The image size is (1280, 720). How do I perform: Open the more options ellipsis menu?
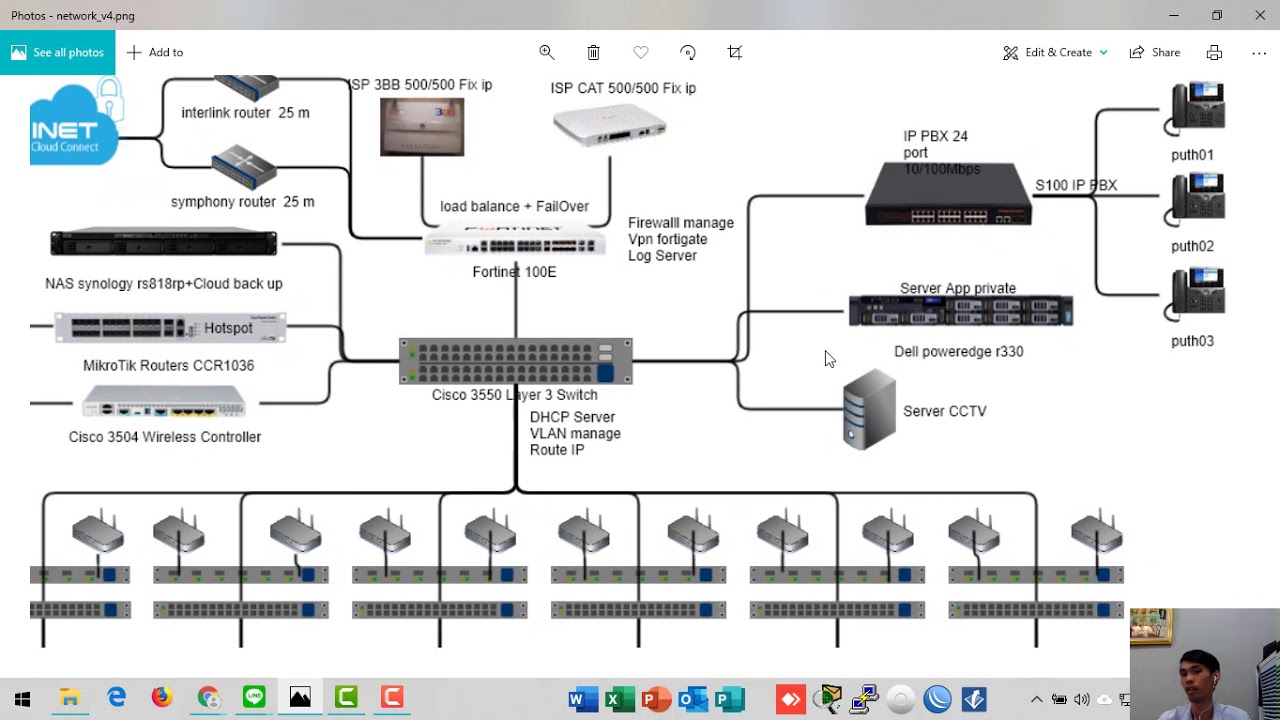1259,52
